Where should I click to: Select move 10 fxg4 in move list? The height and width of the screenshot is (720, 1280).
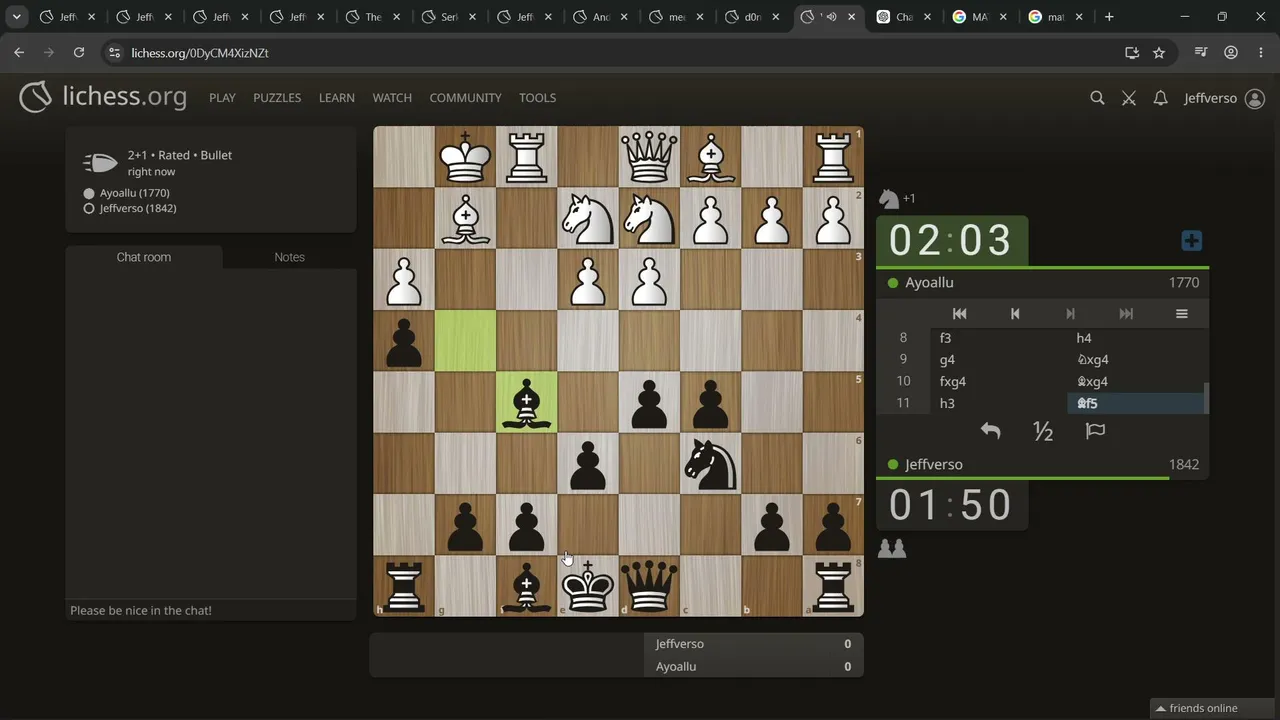(x=1000, y=381)
